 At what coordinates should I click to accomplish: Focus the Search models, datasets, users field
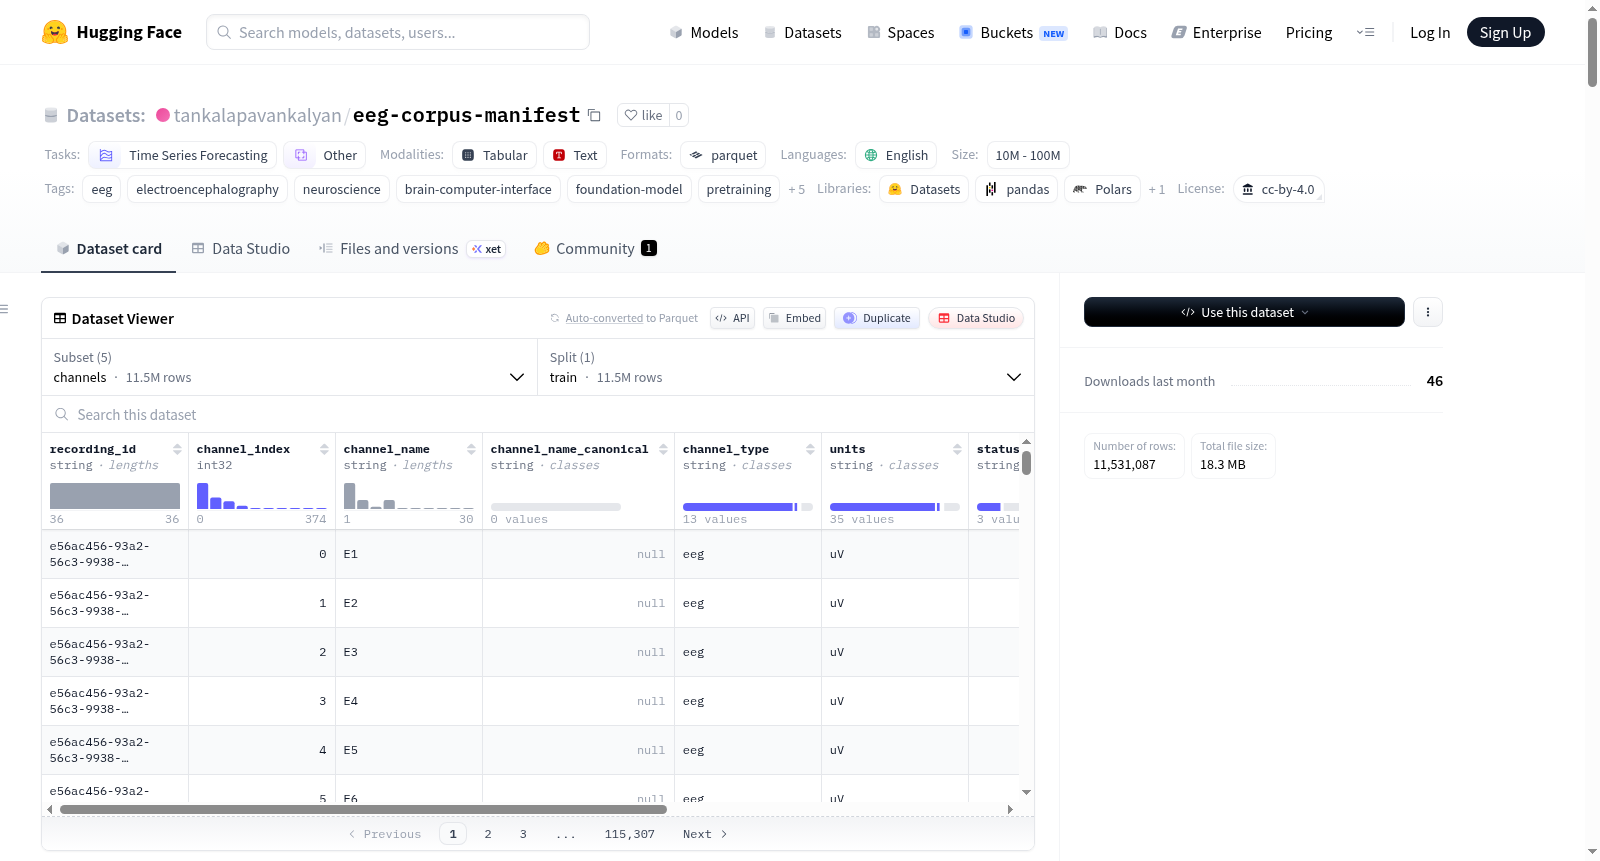pos(398,32)
